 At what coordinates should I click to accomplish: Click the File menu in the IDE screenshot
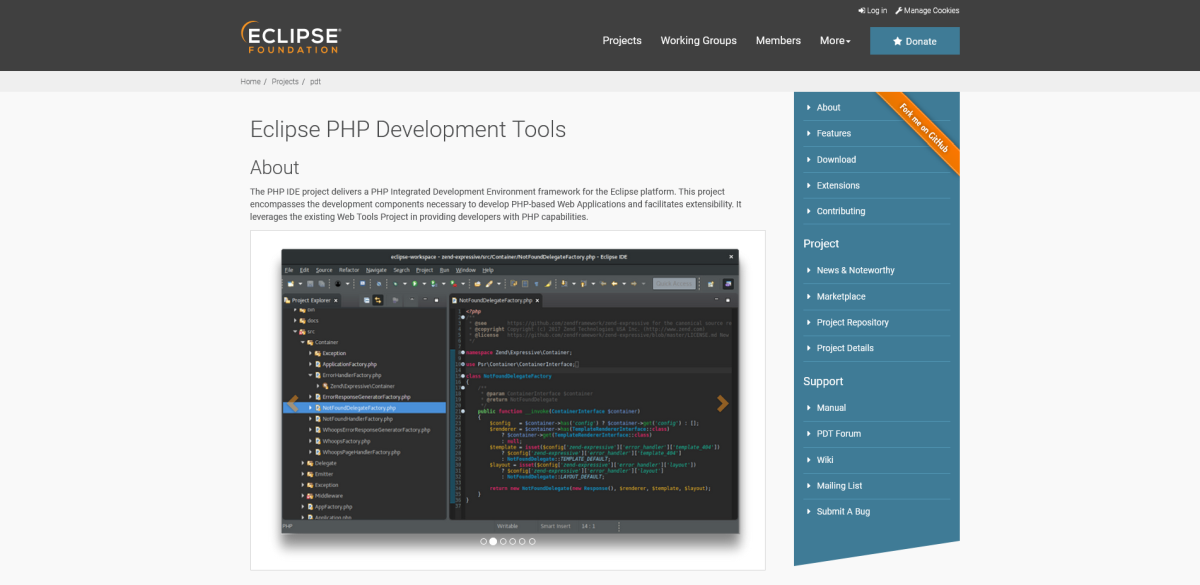pos(289,270)
